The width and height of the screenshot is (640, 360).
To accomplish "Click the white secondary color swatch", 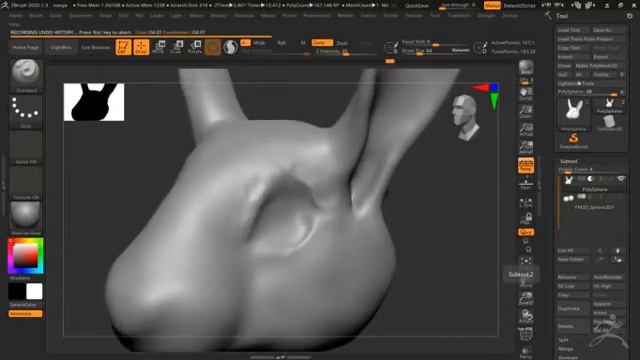I will (x=34, y=291).
